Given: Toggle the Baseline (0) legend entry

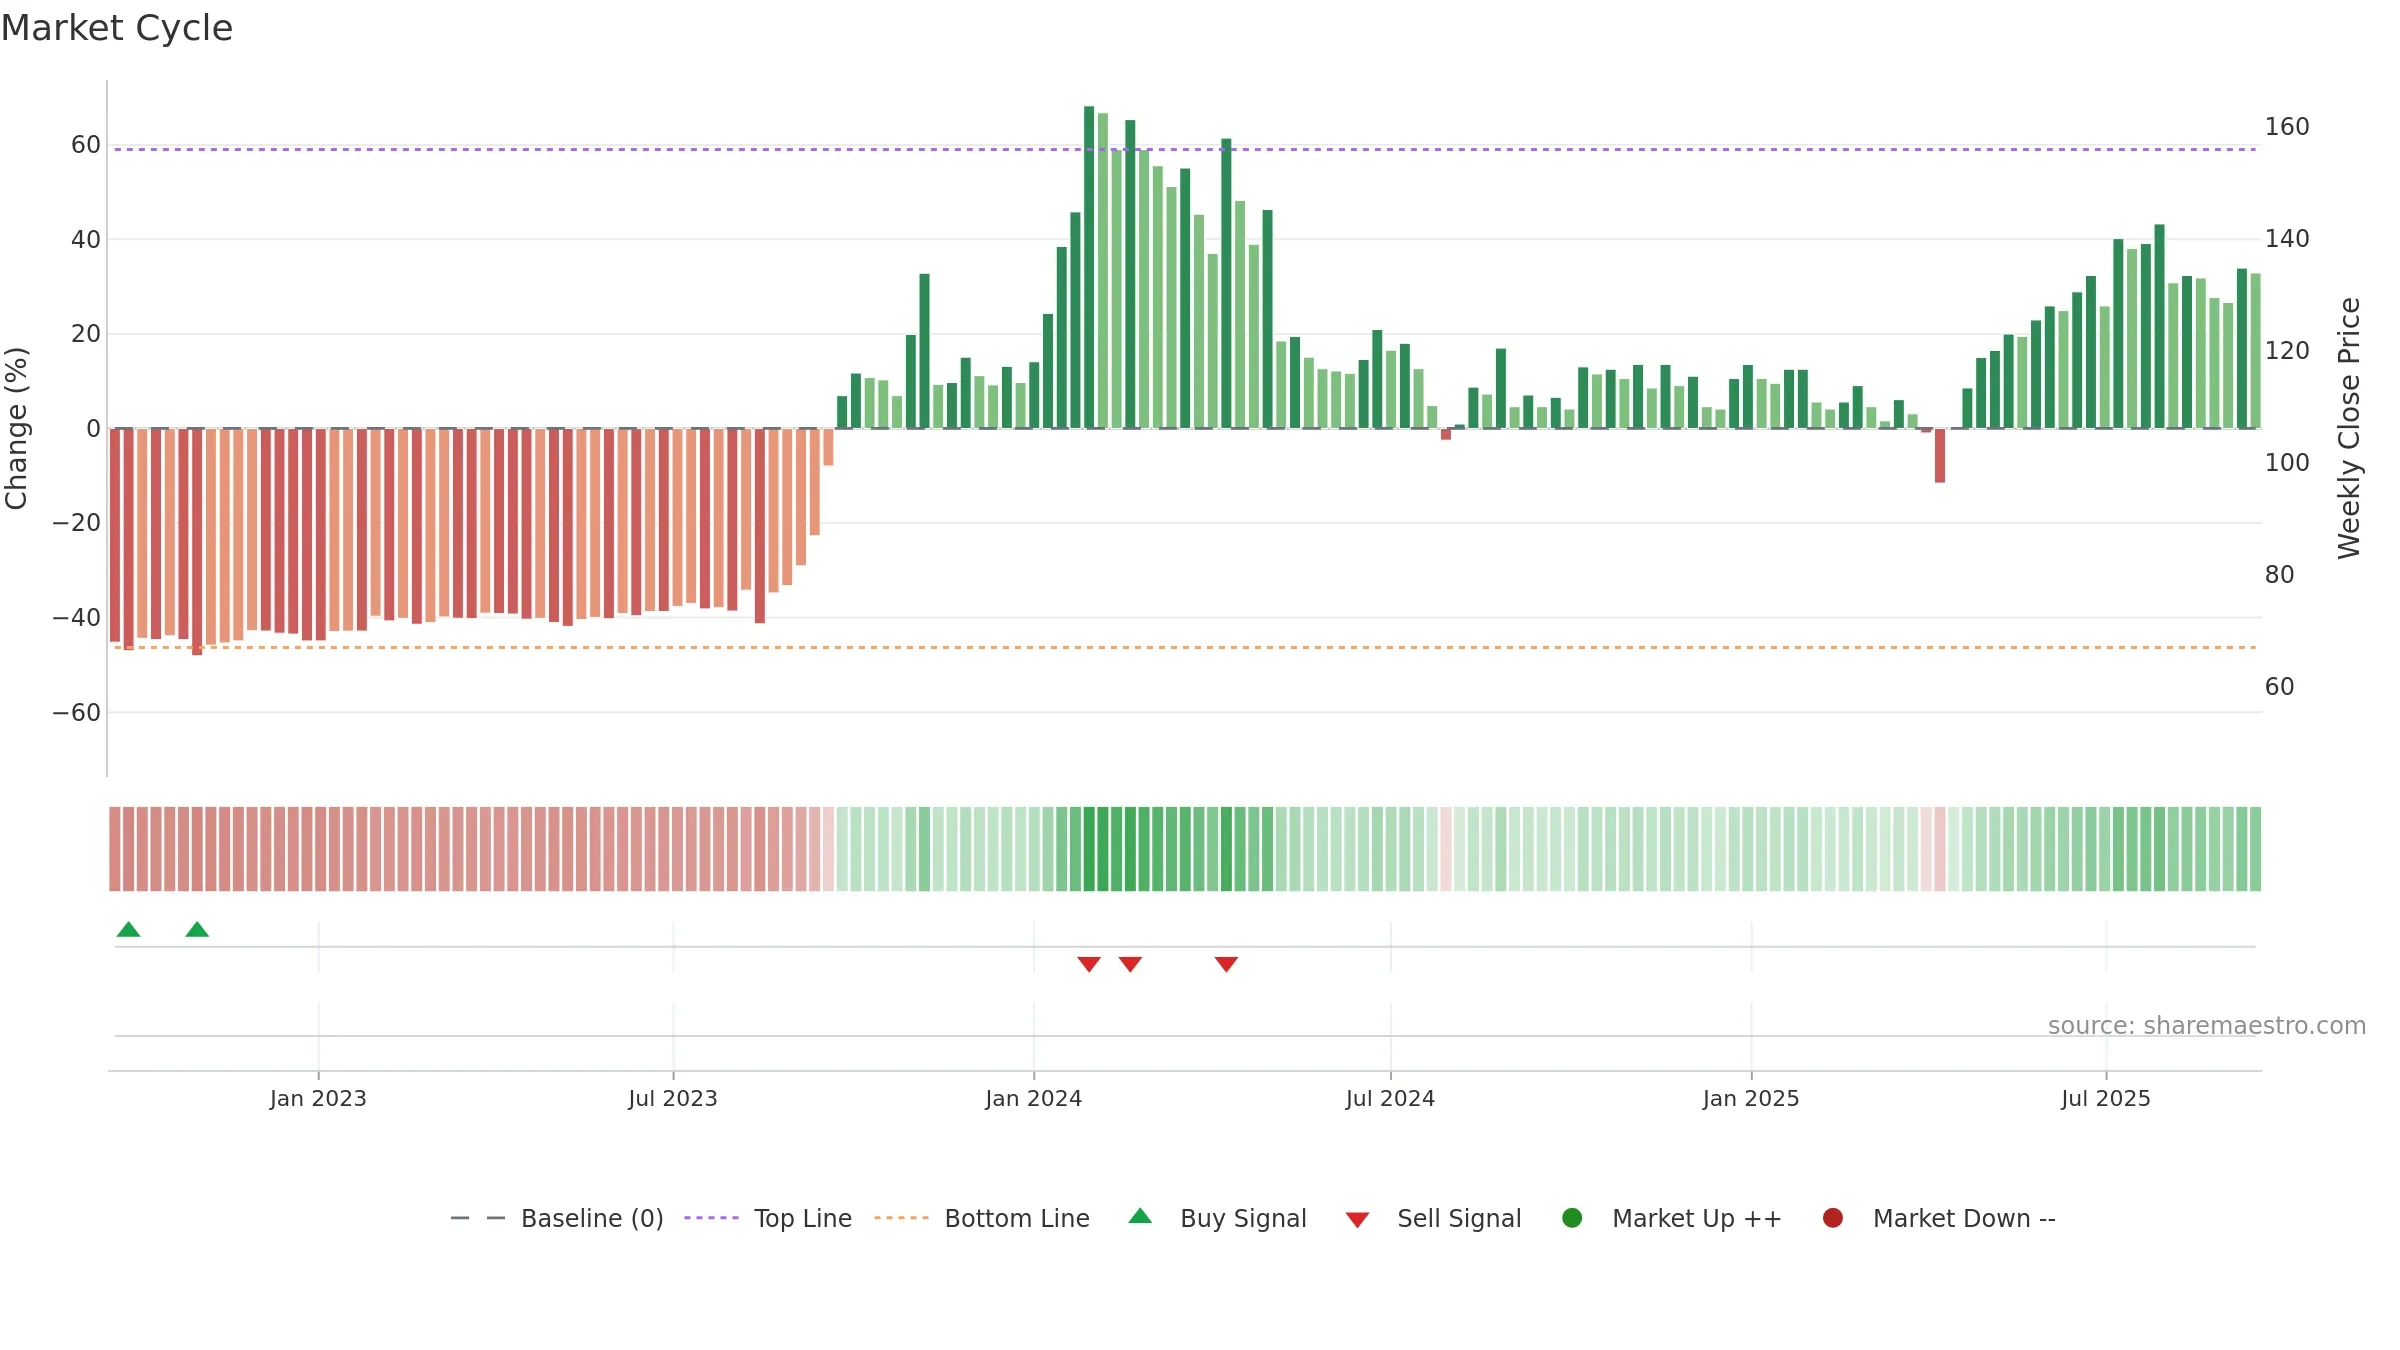Looking at the screenshot, I should coord(592,1218).
